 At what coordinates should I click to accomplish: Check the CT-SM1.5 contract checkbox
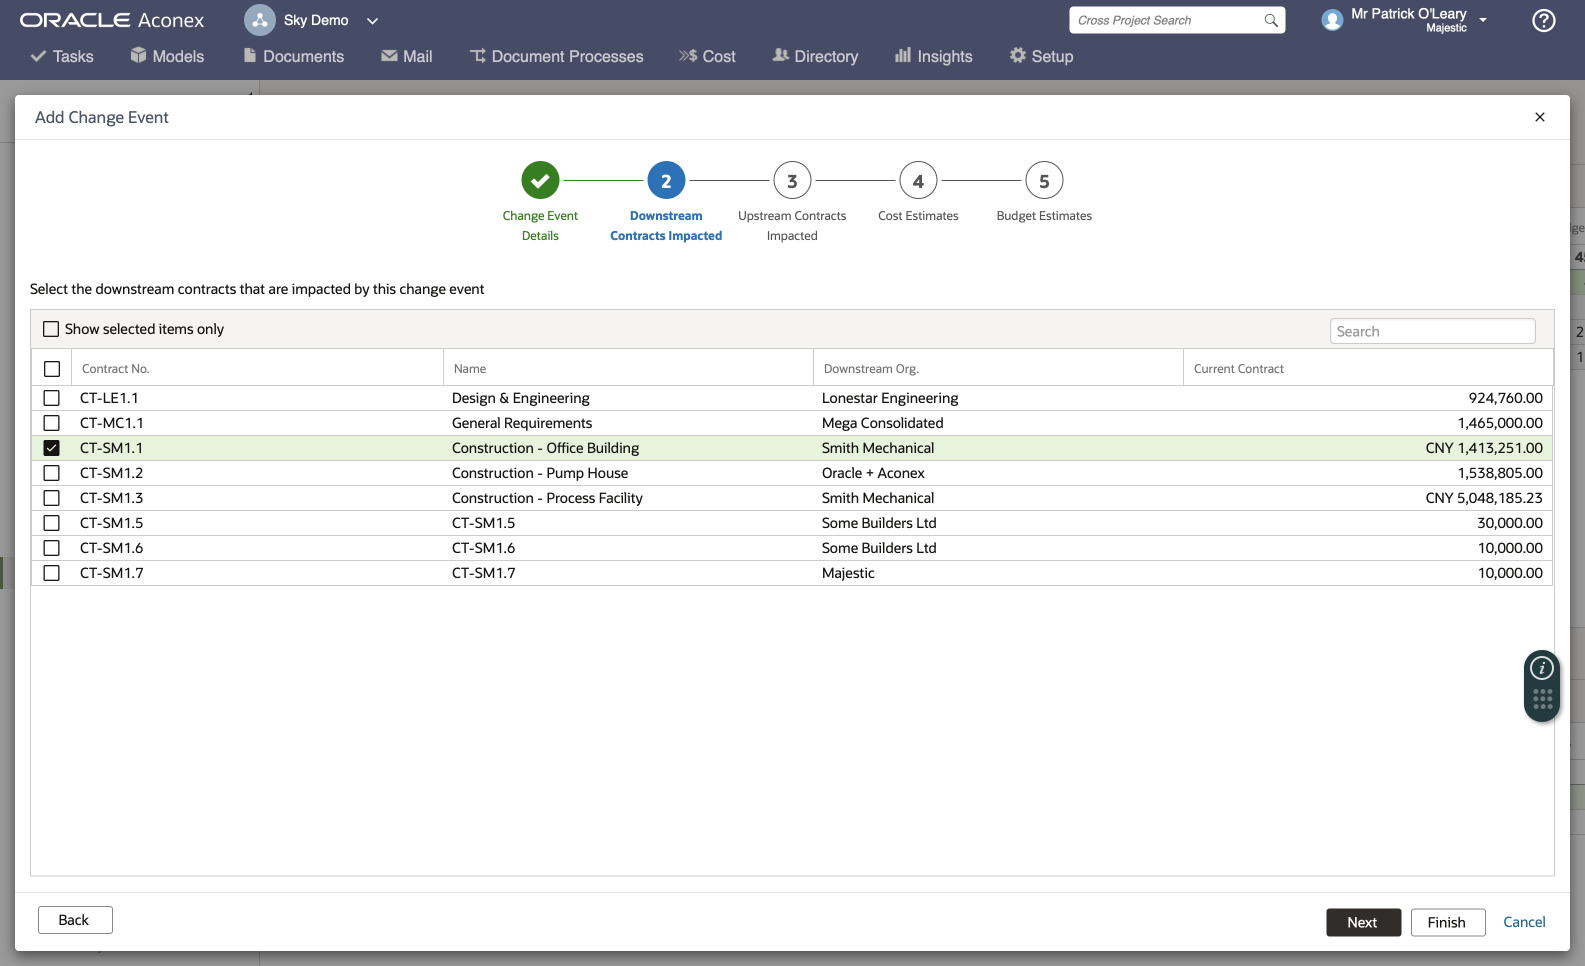click(x=52, y=523)
